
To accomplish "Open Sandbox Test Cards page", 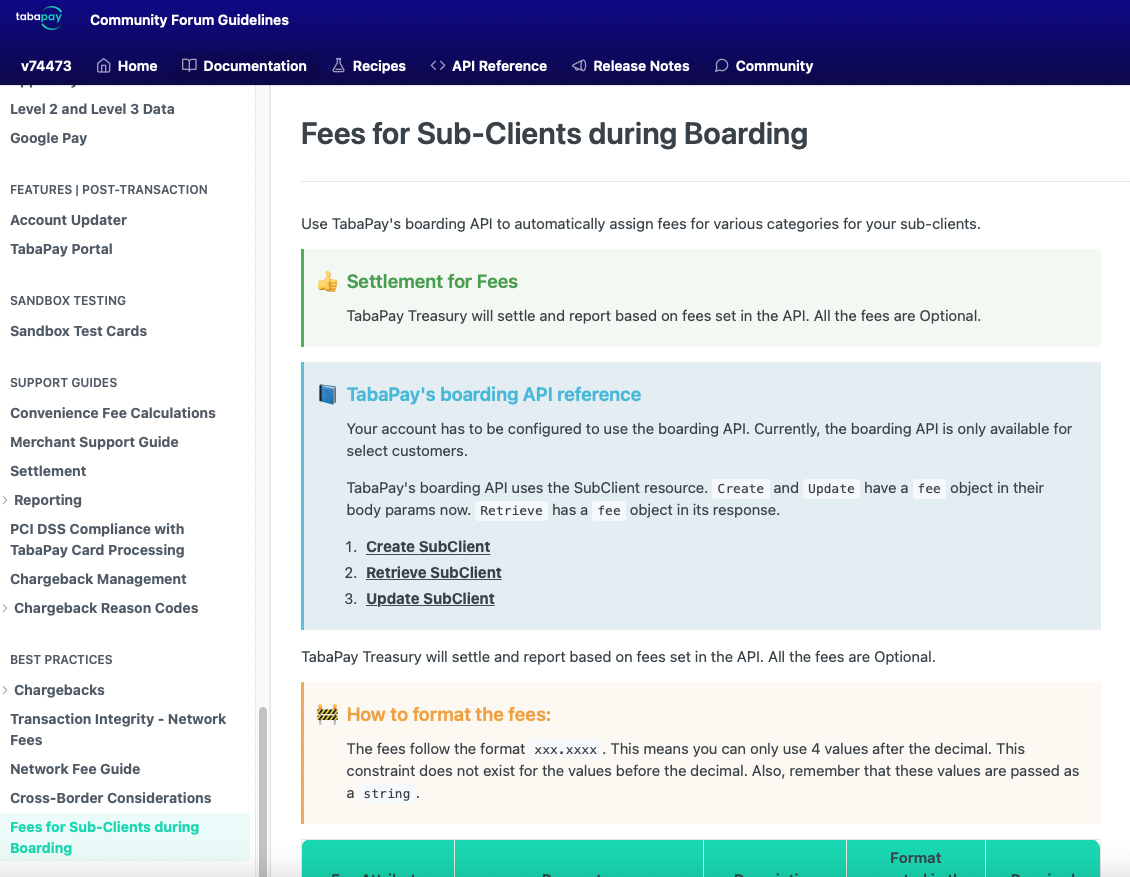I will tap(79, 331).
